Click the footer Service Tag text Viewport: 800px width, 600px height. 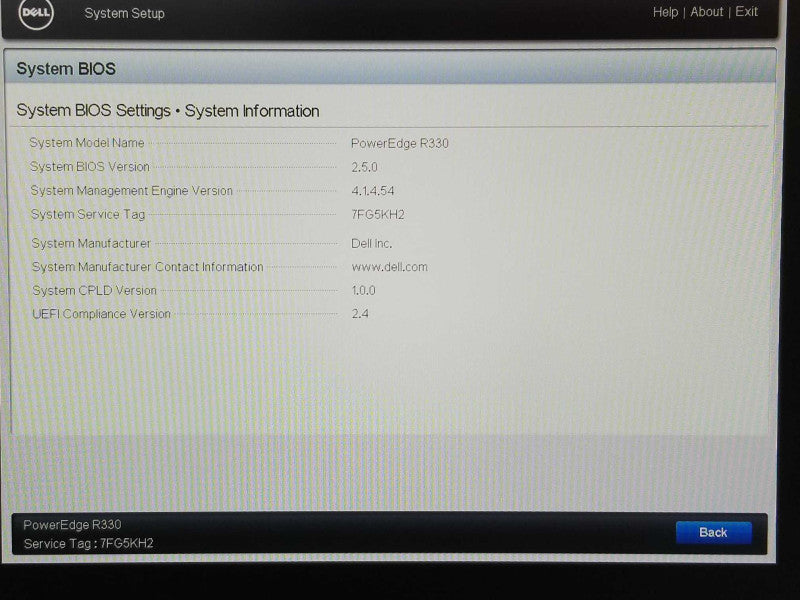[88, 543]
